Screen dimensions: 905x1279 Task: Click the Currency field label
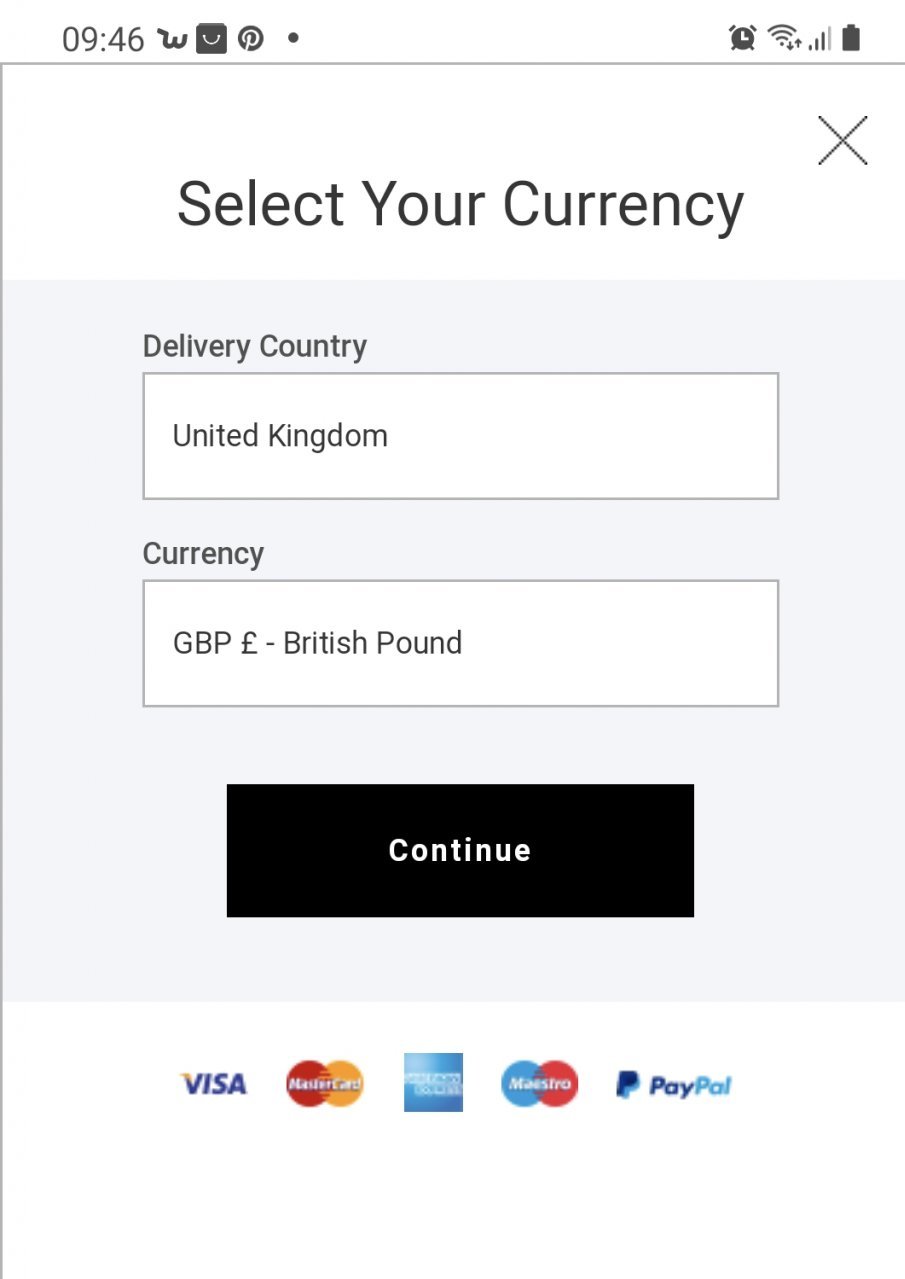(203, 554)
